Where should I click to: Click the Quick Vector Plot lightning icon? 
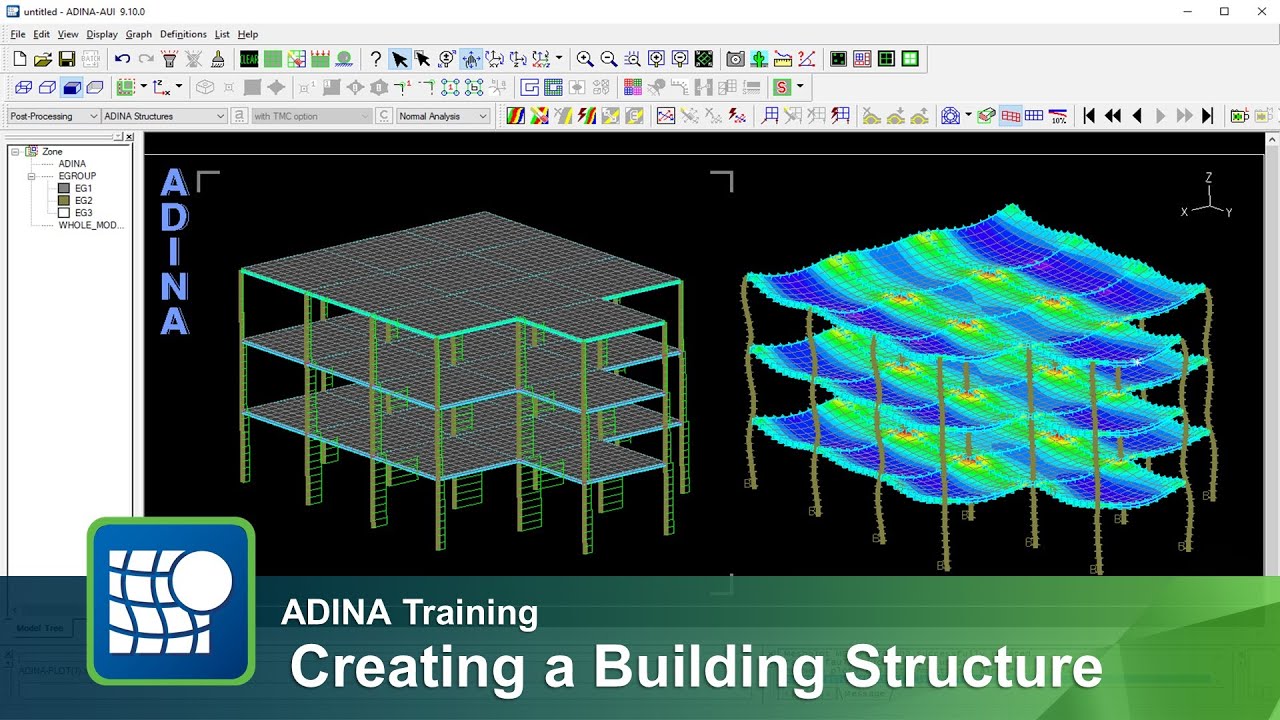point(738,116)
